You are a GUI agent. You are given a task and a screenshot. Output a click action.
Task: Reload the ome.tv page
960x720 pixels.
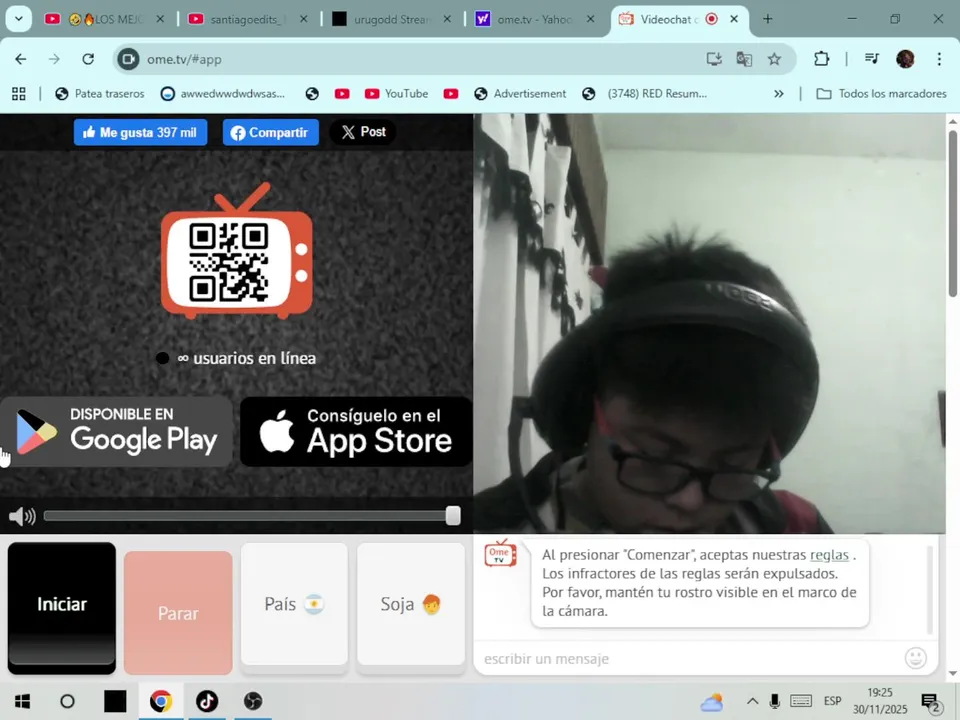88,59
